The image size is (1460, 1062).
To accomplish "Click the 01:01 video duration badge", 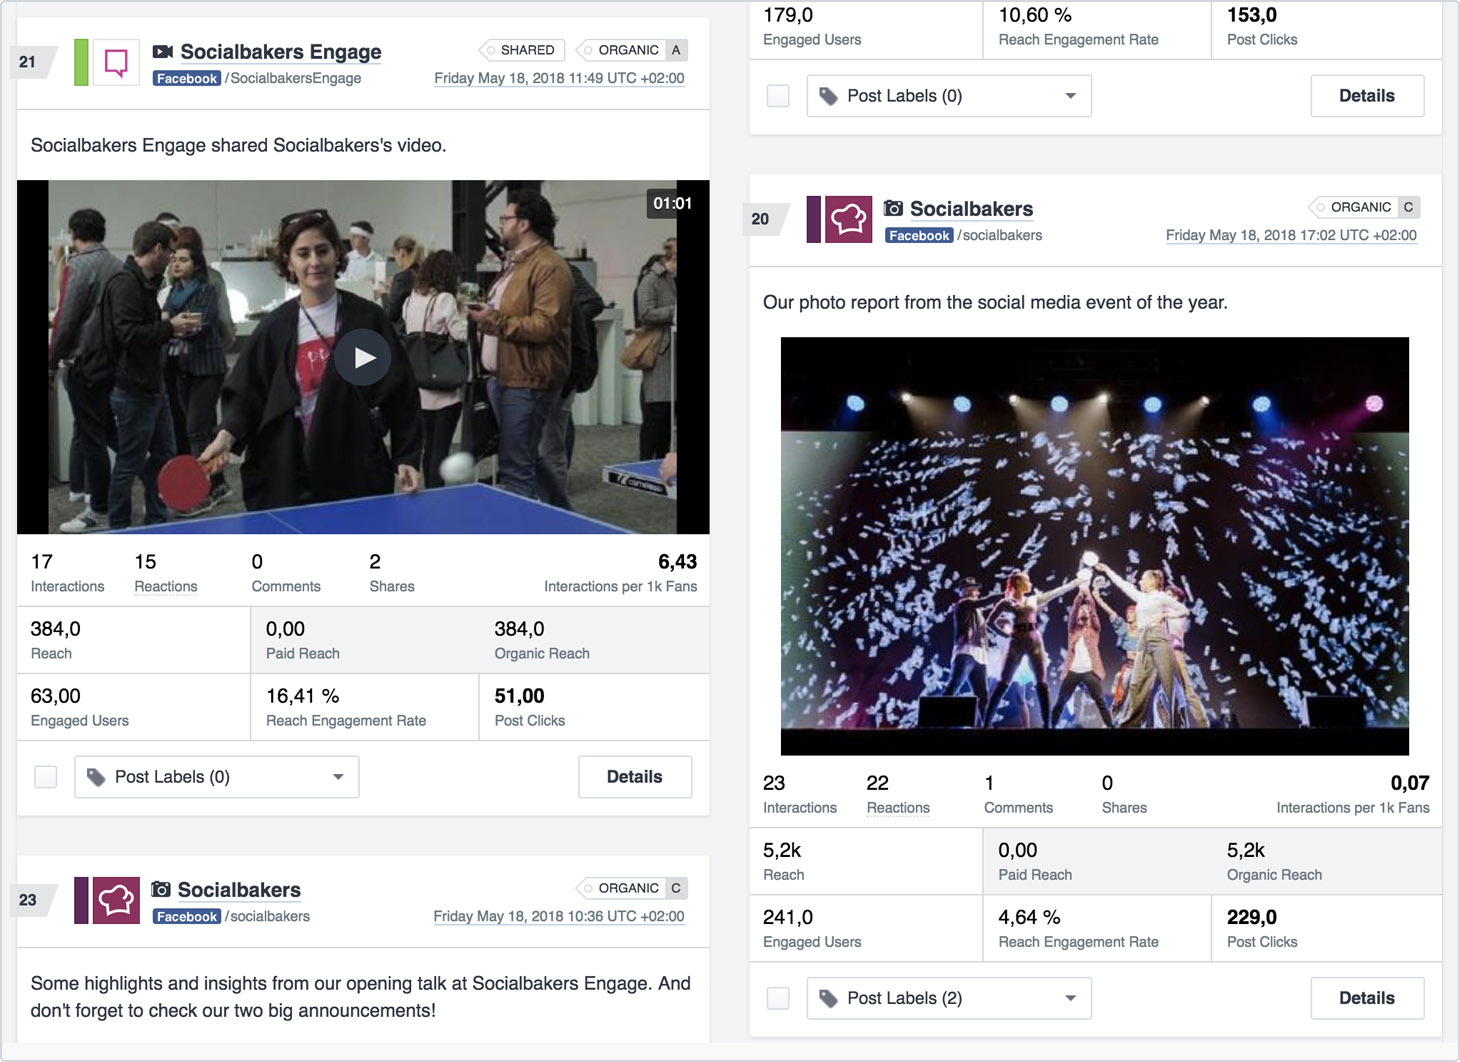I will (x=672, y=203).
